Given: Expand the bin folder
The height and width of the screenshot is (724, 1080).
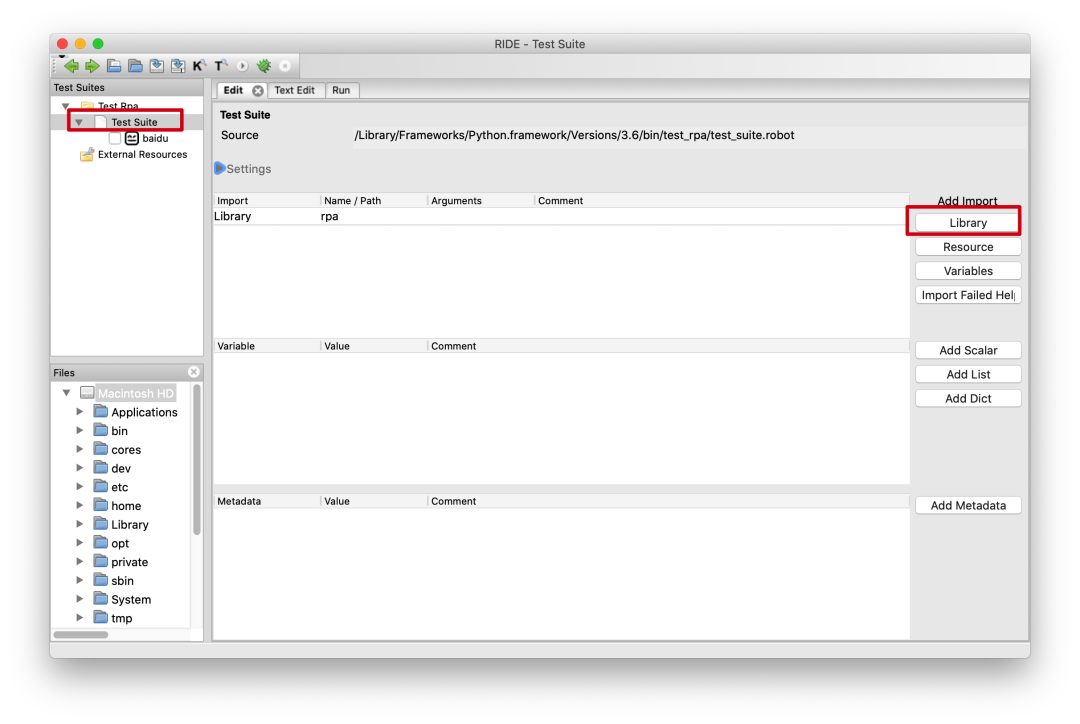Looking at the screenshot, I should click(80, 430).
